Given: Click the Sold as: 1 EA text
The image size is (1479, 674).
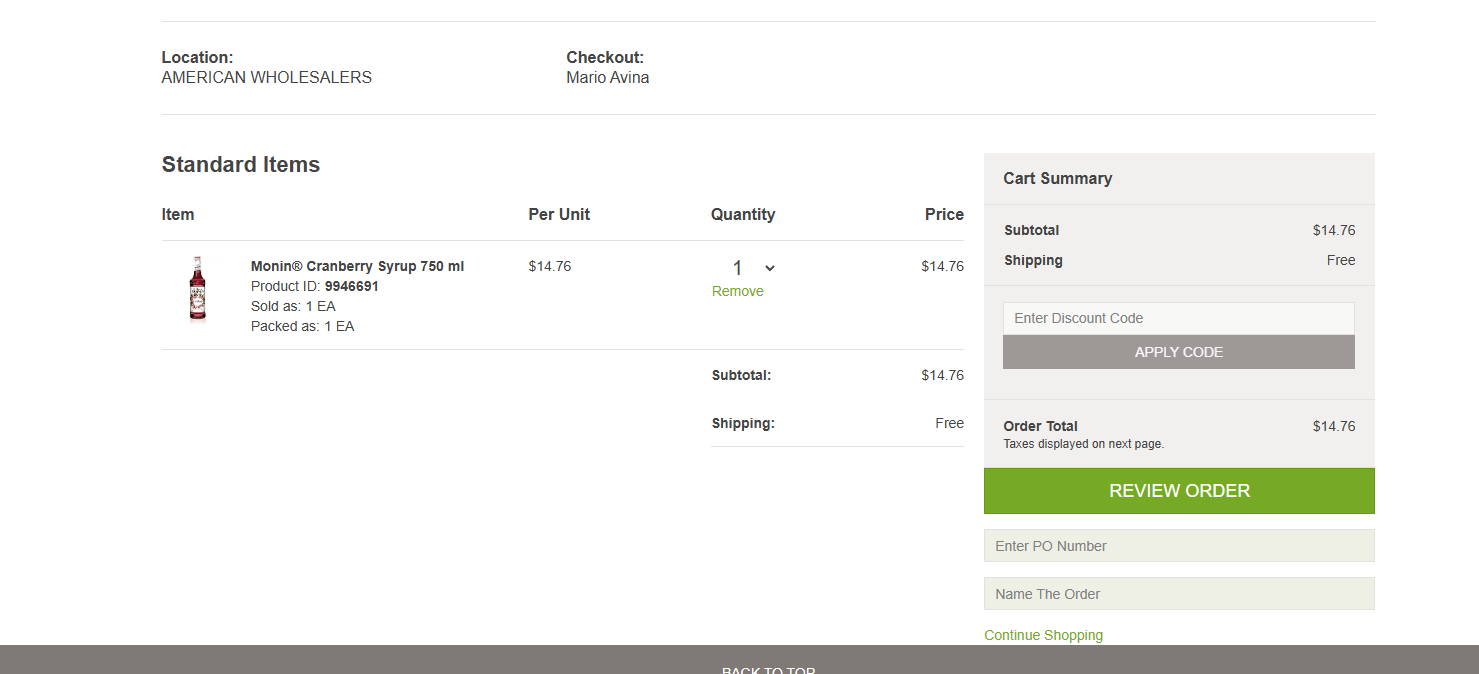Looking at the screenshot, I should coord(293,306).
